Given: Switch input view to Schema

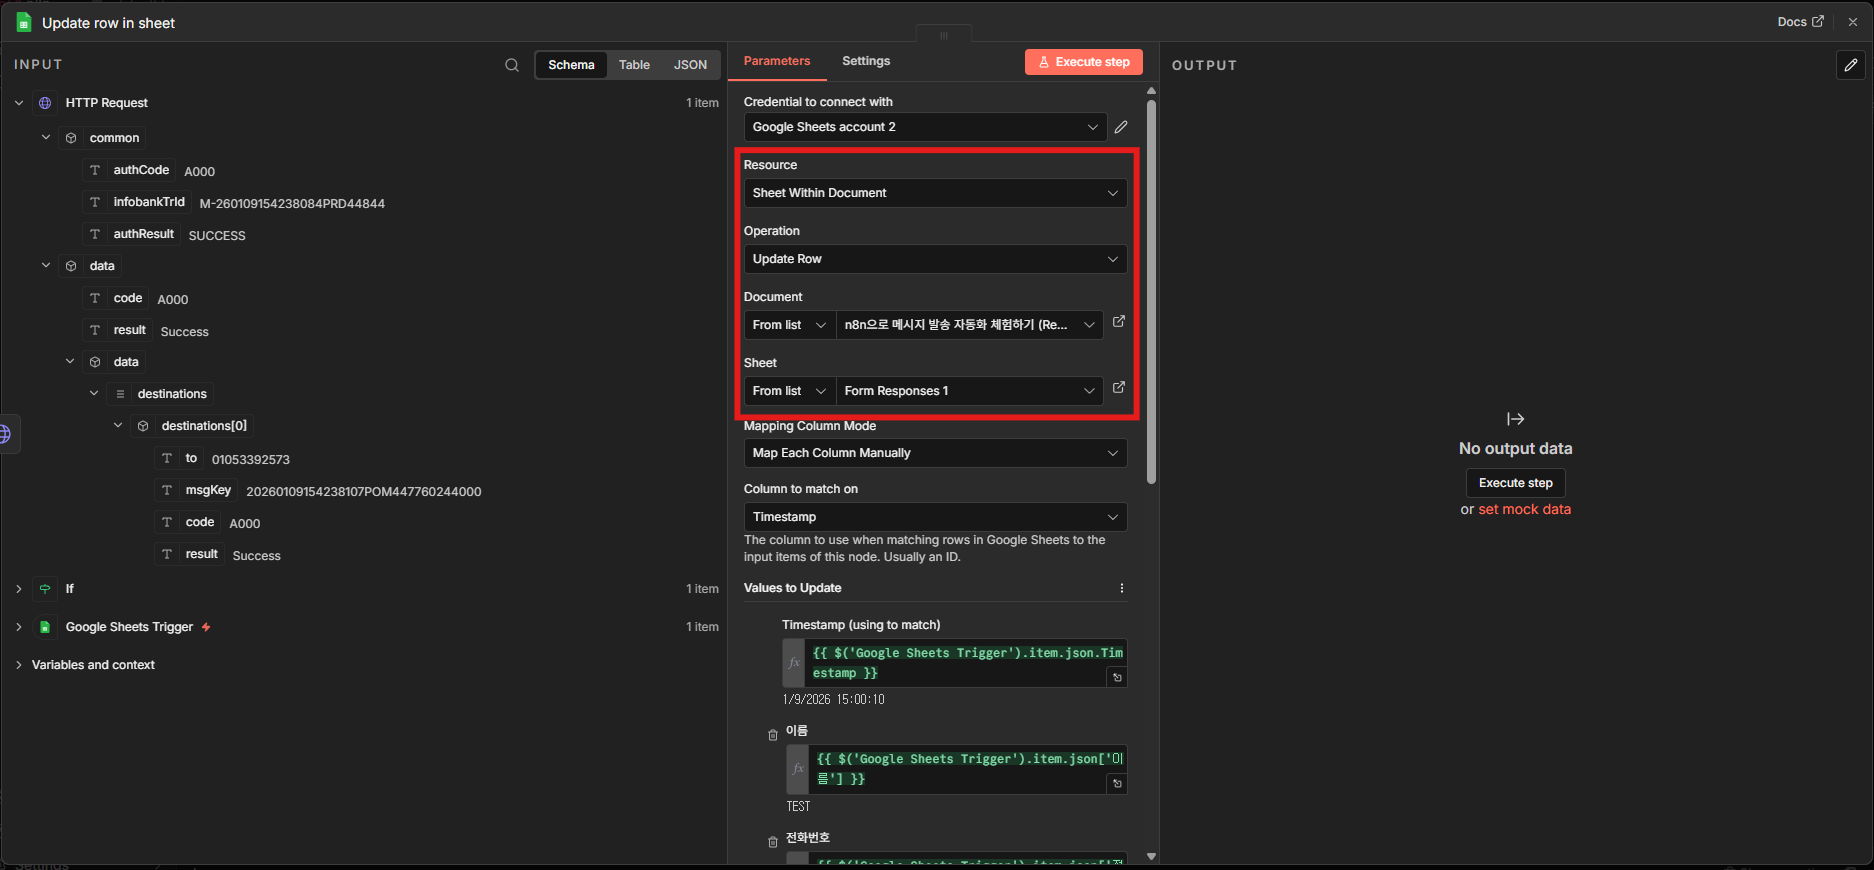Looking at the screenshot, I should (571, 65).
